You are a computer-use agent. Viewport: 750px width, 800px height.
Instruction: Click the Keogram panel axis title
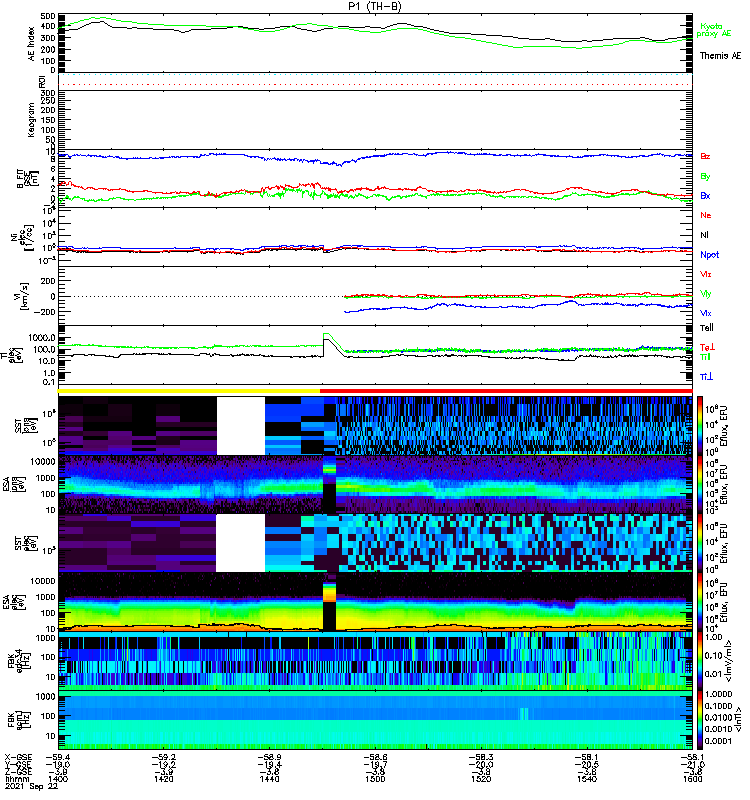click(x=31, y=119)
